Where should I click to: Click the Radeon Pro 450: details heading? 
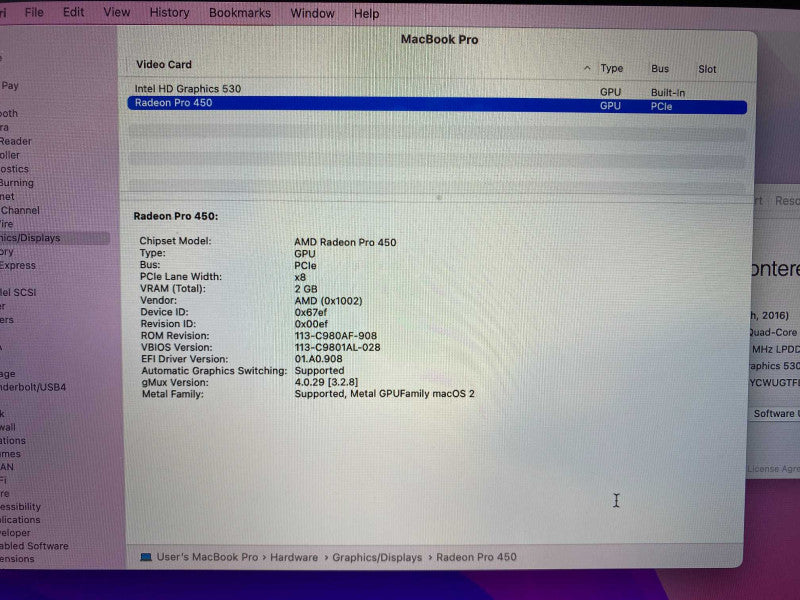tap(176, 216)
